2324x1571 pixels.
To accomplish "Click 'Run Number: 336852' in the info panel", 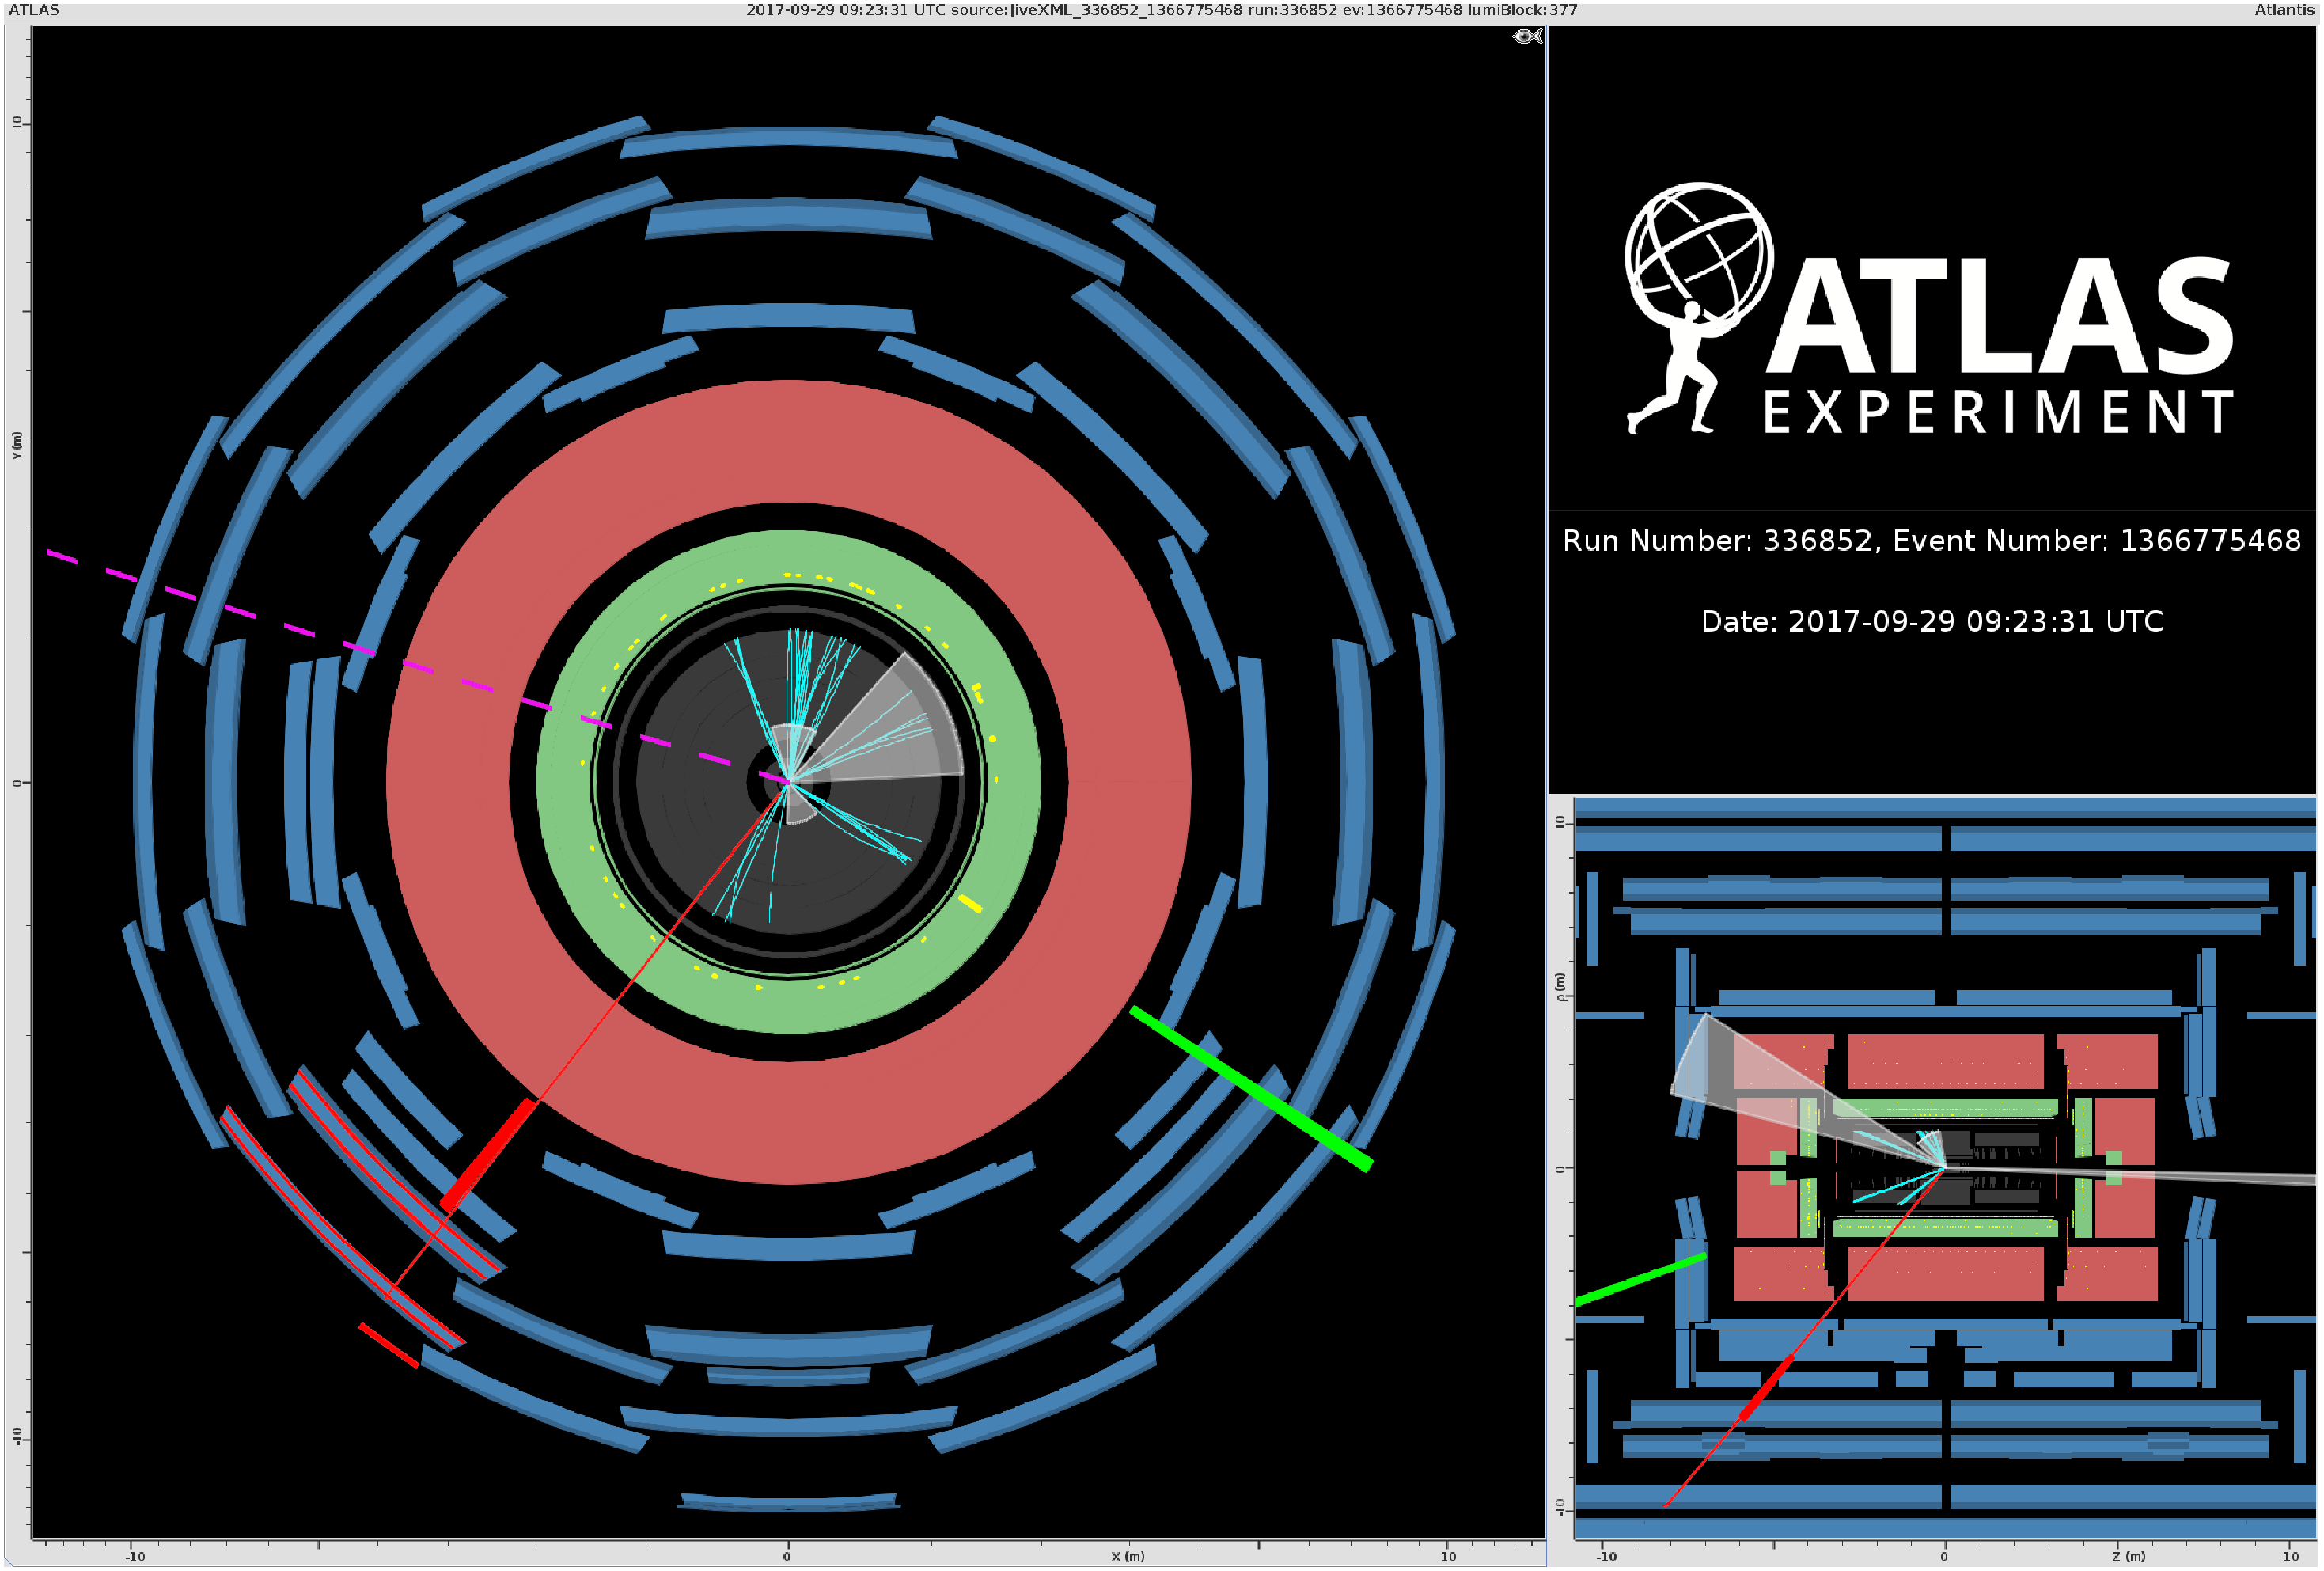I will [1717, 541].
